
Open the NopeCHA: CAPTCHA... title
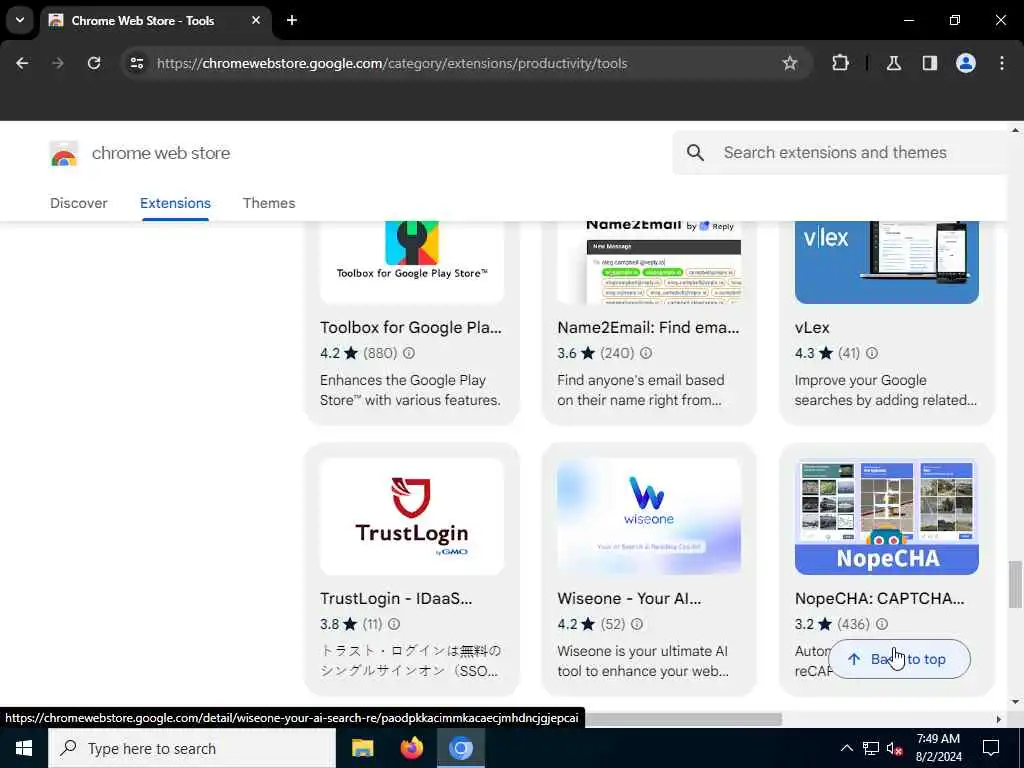click(x=879, y=599)
